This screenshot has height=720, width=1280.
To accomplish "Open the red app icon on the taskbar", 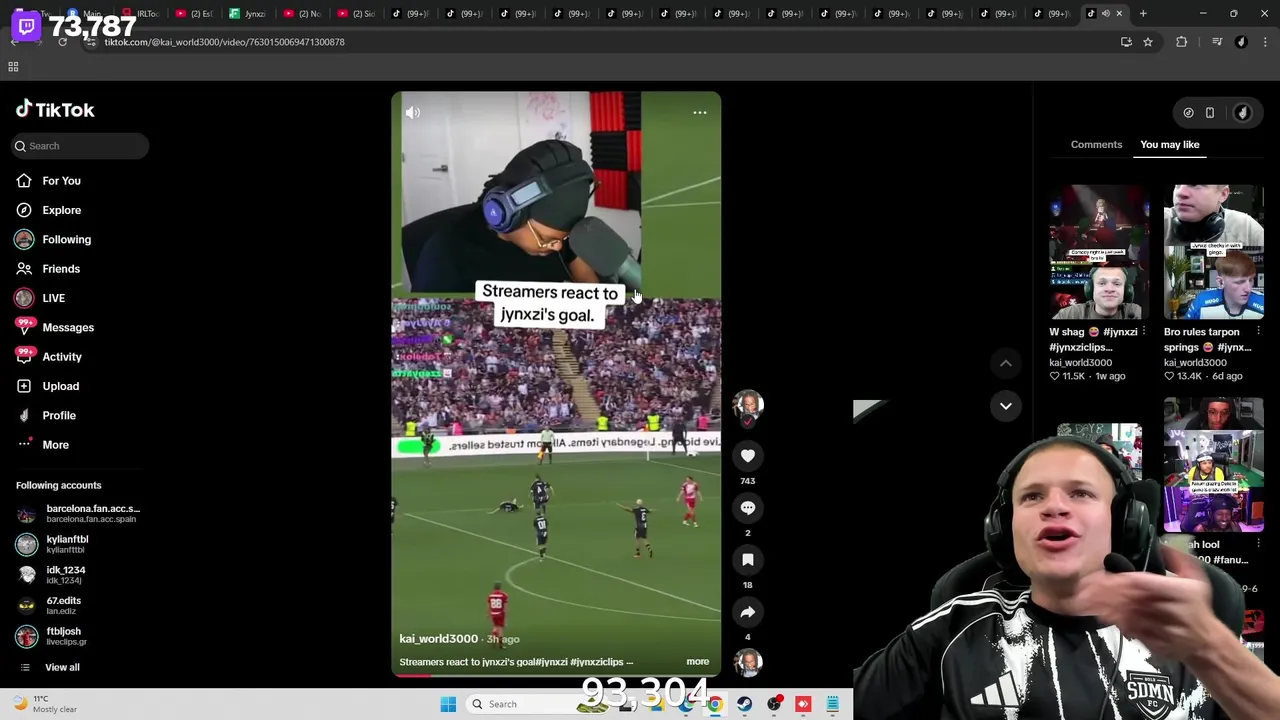I will point(803,704).
